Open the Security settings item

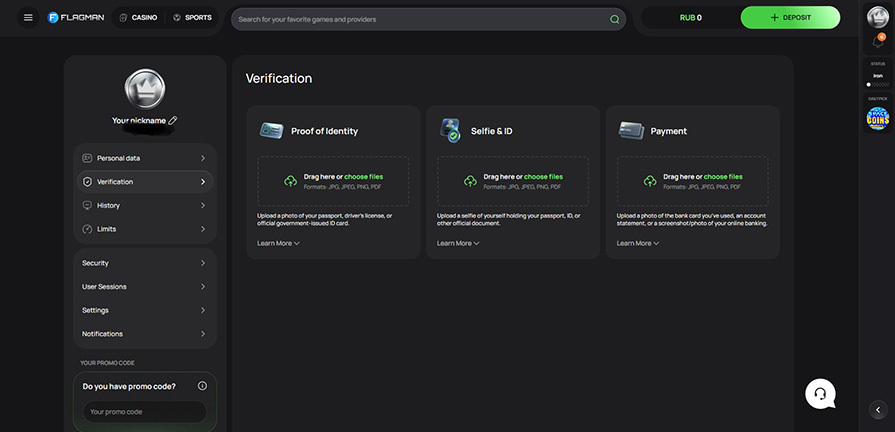click(144, 263)
